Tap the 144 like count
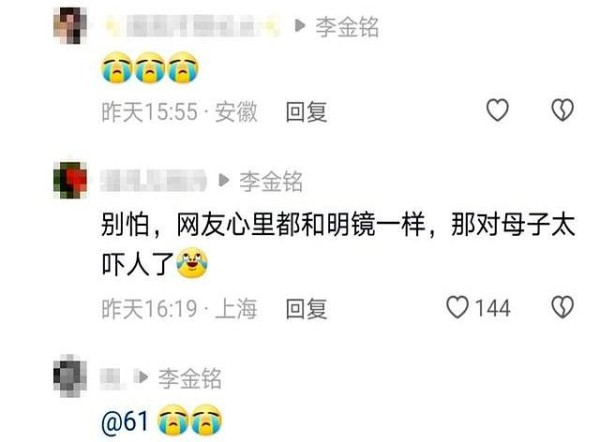 tap(493, 308)
